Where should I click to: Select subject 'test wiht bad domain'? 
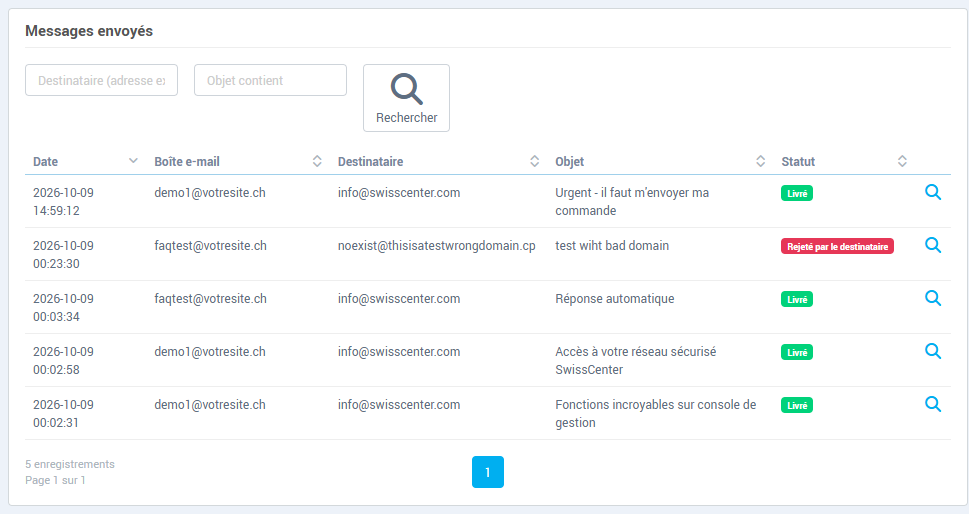click(612, 246)
